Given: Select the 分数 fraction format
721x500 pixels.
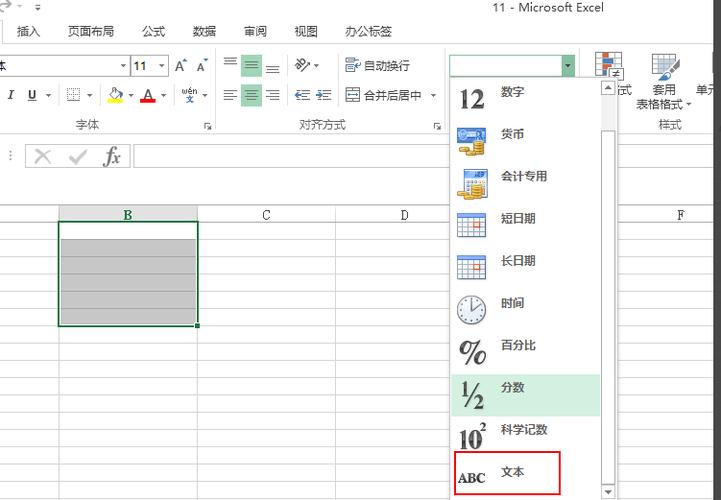Looking at the screenshot, I should pyautogui.click(x=526, y=396).
